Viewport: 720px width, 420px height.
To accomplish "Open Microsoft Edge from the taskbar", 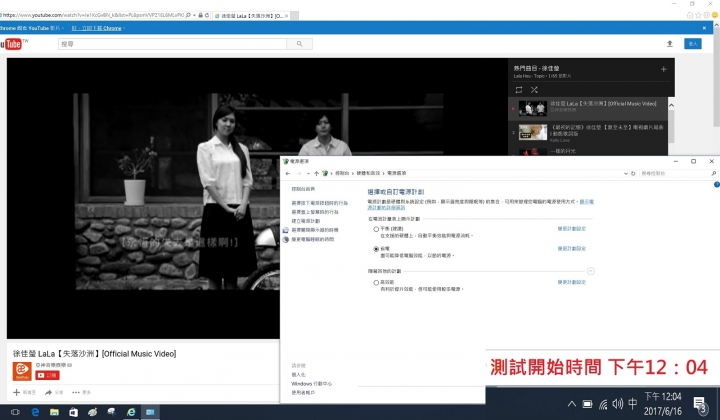I will [35, 412].
